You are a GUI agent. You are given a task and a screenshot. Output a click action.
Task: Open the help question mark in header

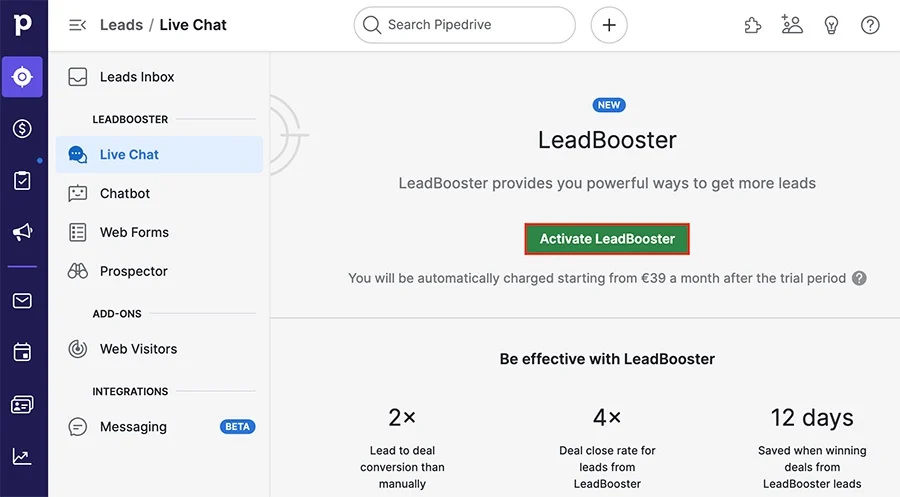(x=870, y=25)
